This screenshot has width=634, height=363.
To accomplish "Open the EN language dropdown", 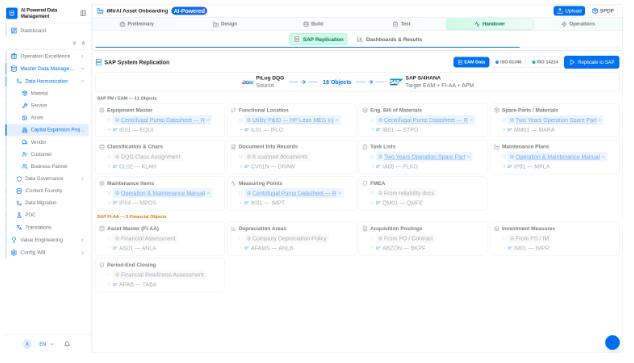I will point(46,344).
